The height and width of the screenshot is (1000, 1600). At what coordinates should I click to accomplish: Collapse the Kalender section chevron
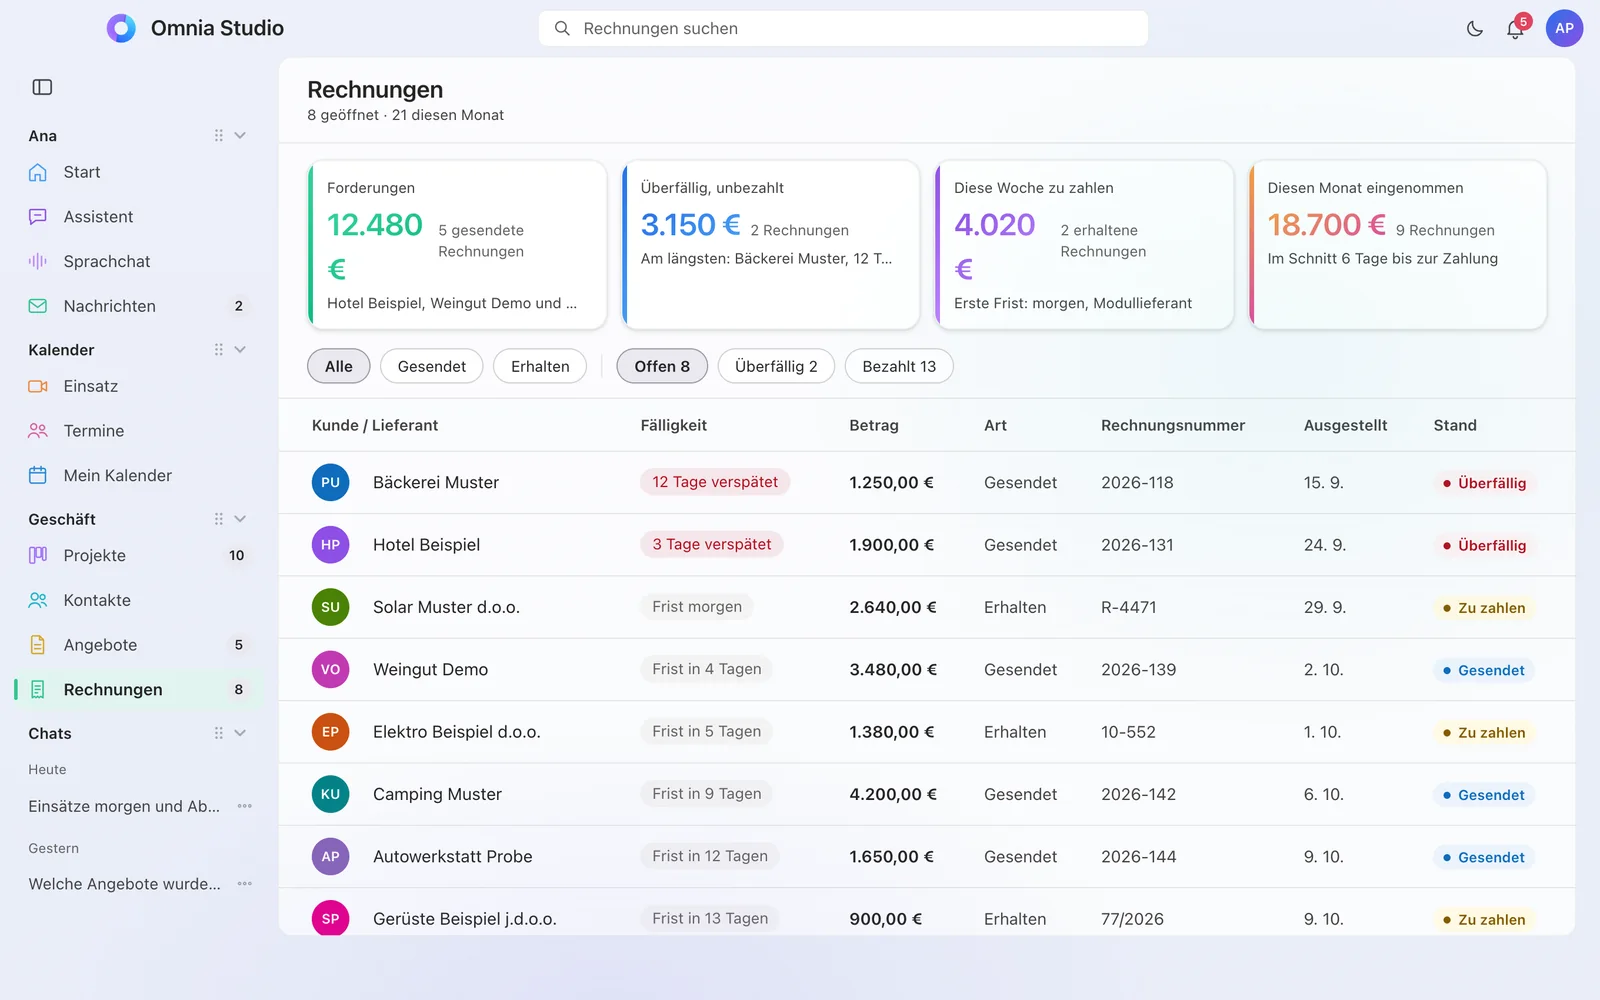[x=240, y=350]
